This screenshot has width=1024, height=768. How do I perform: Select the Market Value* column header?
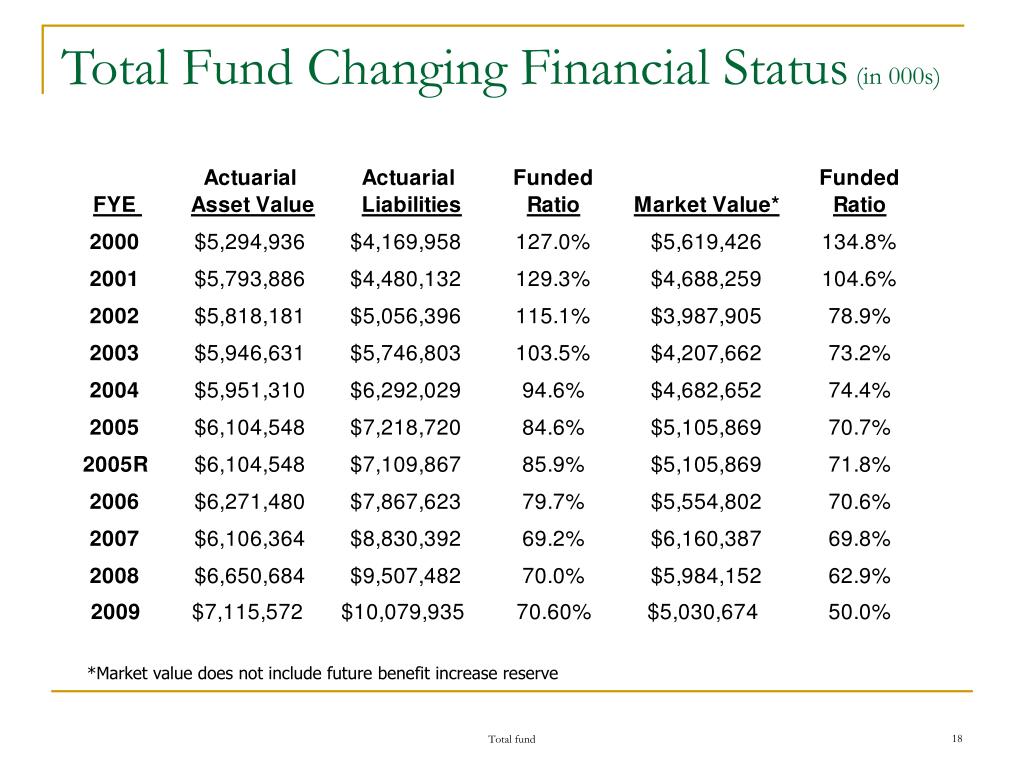click(706, 205)
